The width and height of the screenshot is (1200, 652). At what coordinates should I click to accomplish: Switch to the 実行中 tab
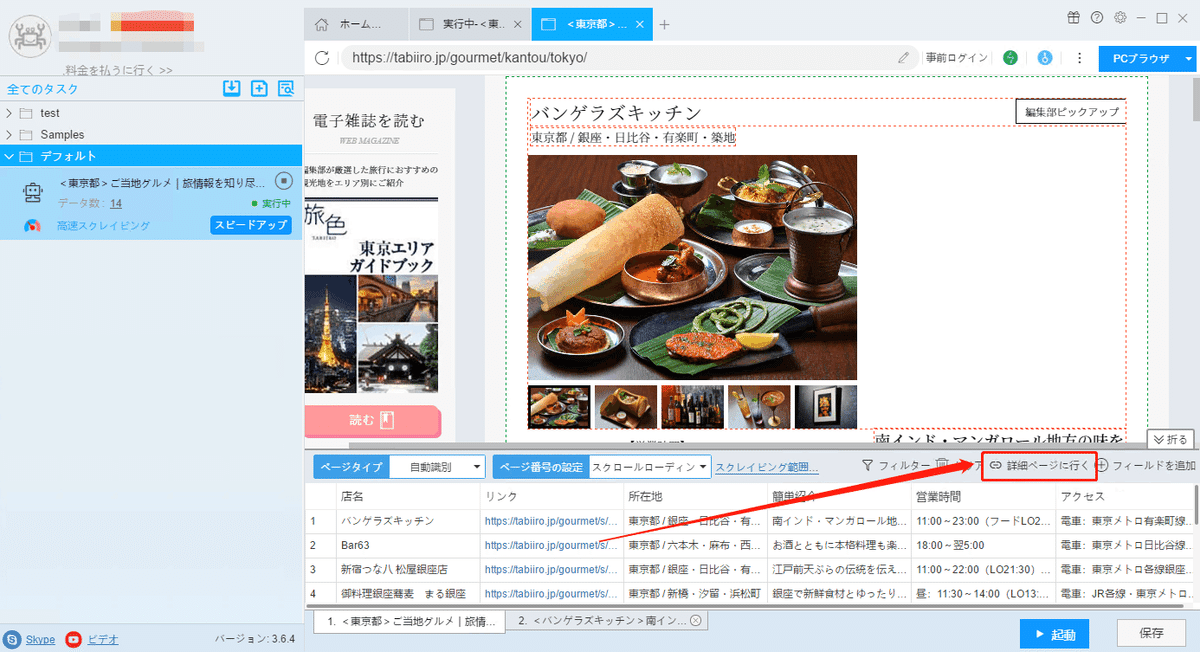pos(470,24)
